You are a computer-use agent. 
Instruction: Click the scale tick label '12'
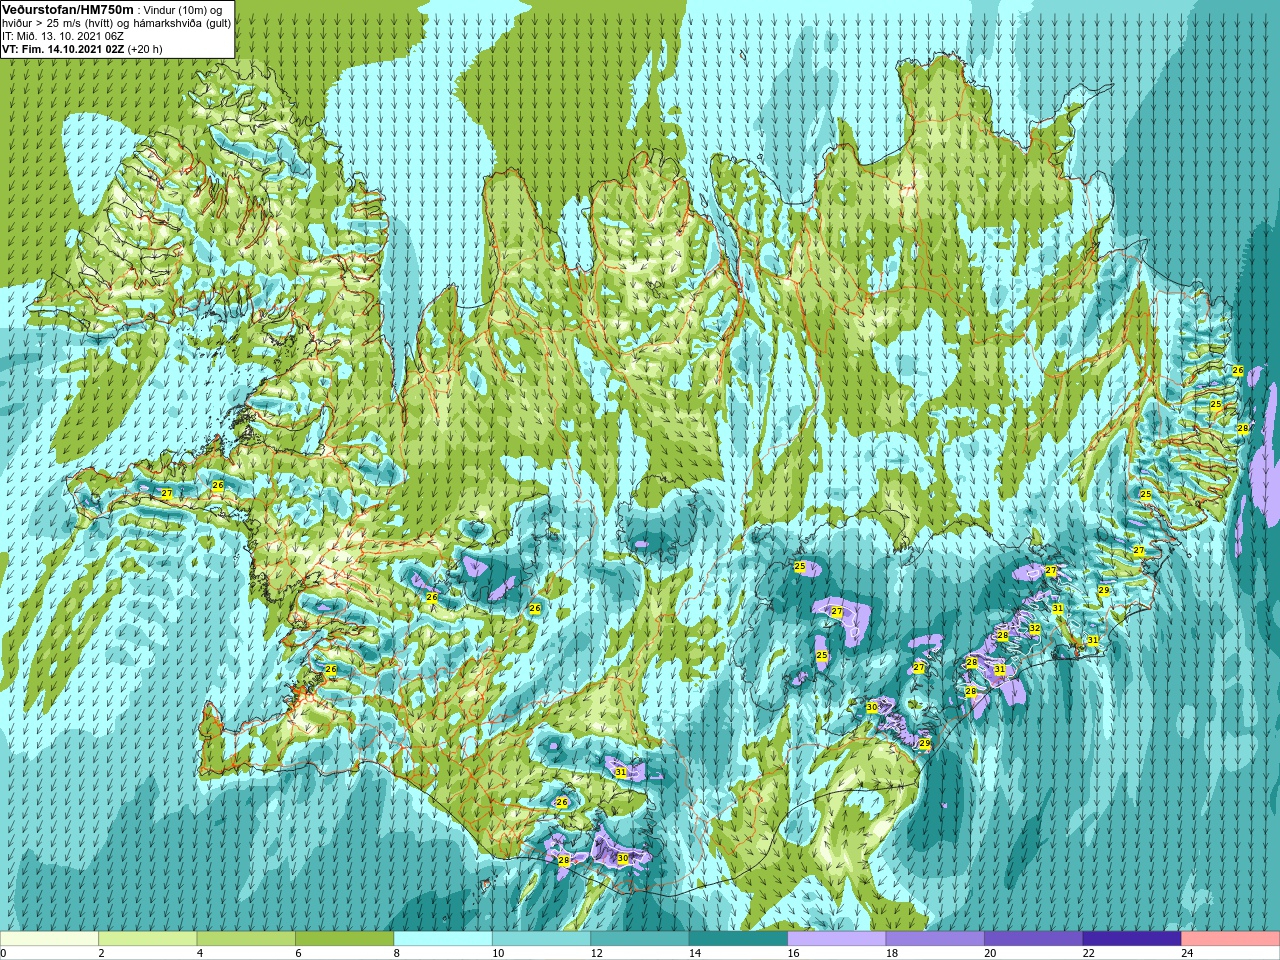(x=597, y=953)
